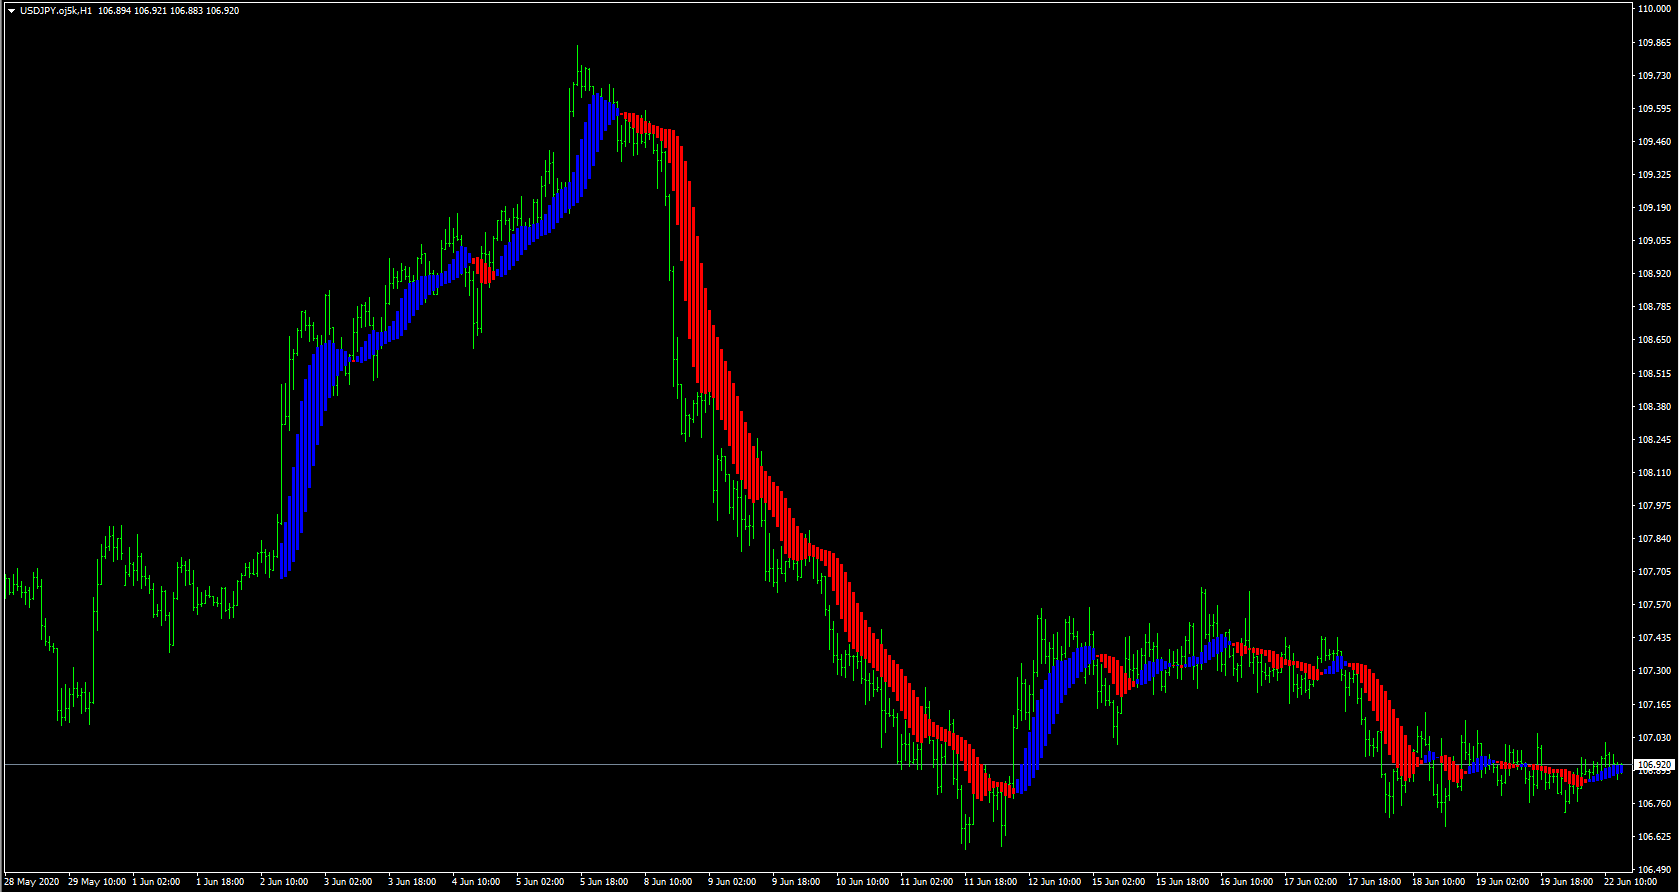1680x892 pixels.
Task: Click the 15 Jun 02:00 time label
Action: 1118,882
